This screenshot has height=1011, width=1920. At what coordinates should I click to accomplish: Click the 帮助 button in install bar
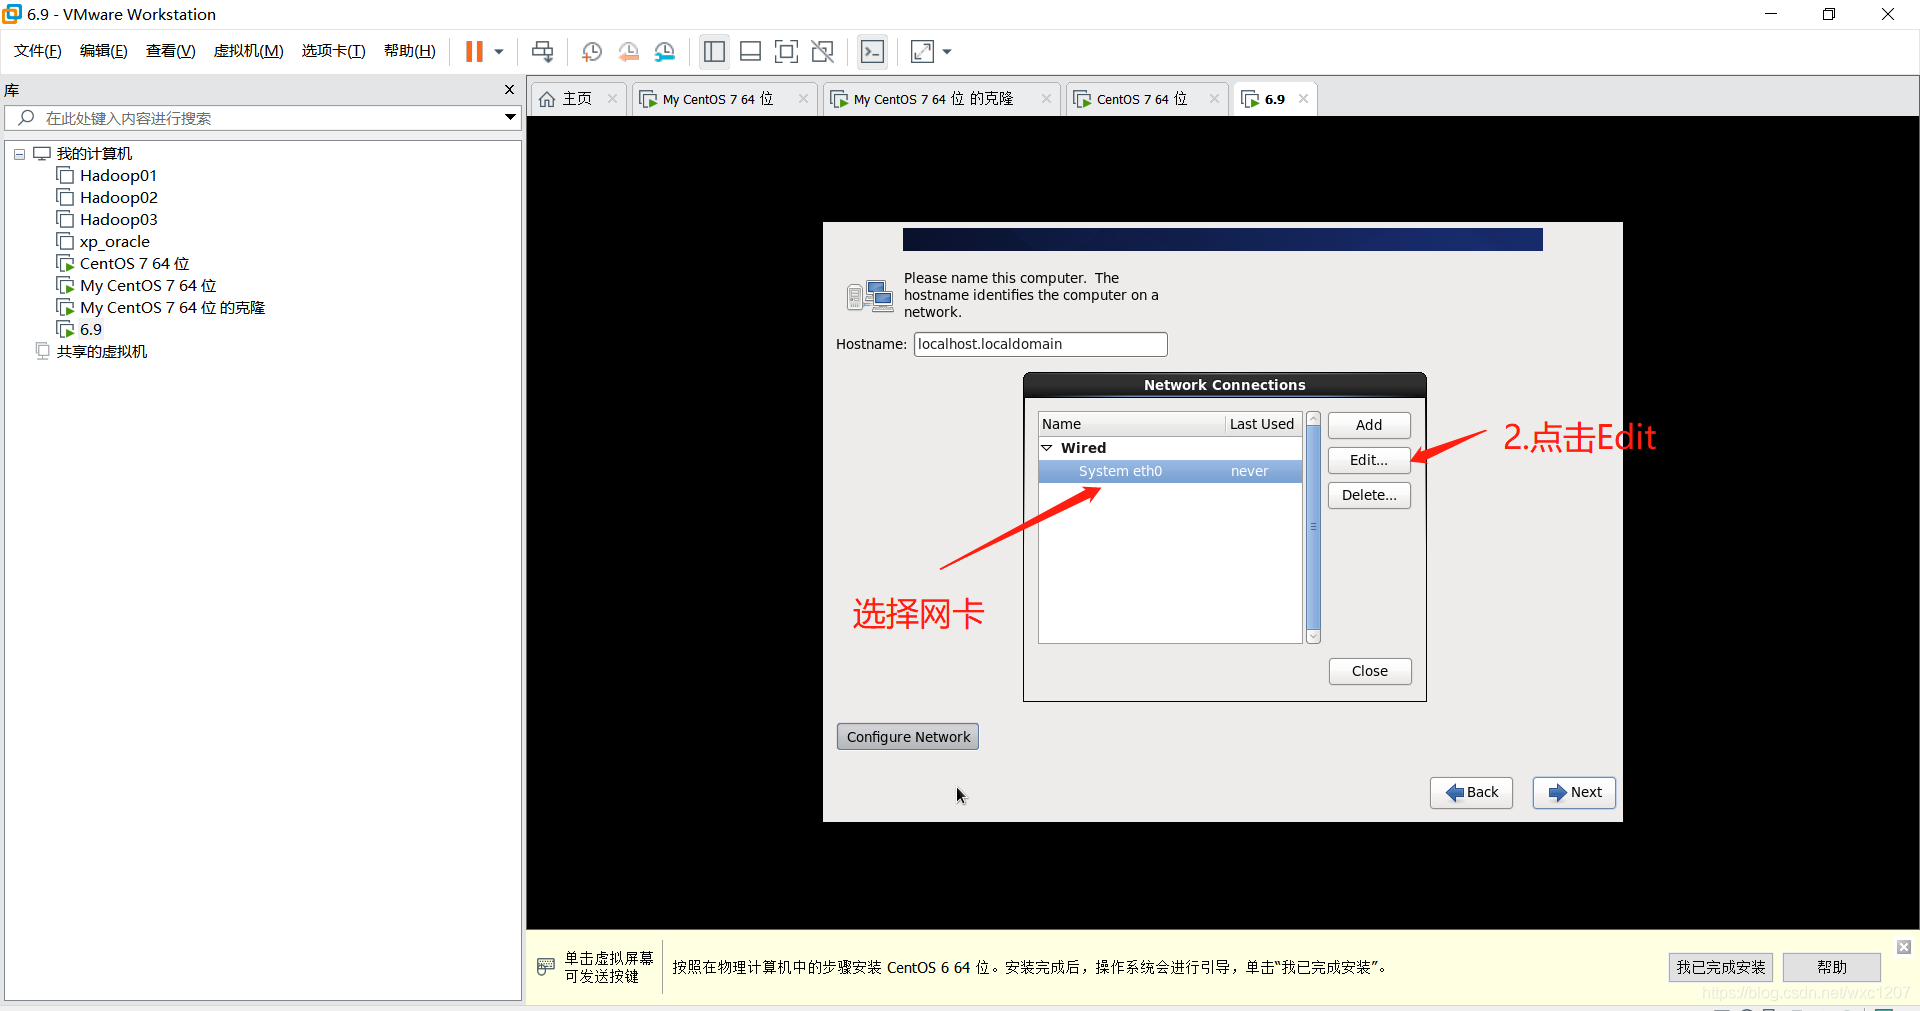[x=1832, y=967]
